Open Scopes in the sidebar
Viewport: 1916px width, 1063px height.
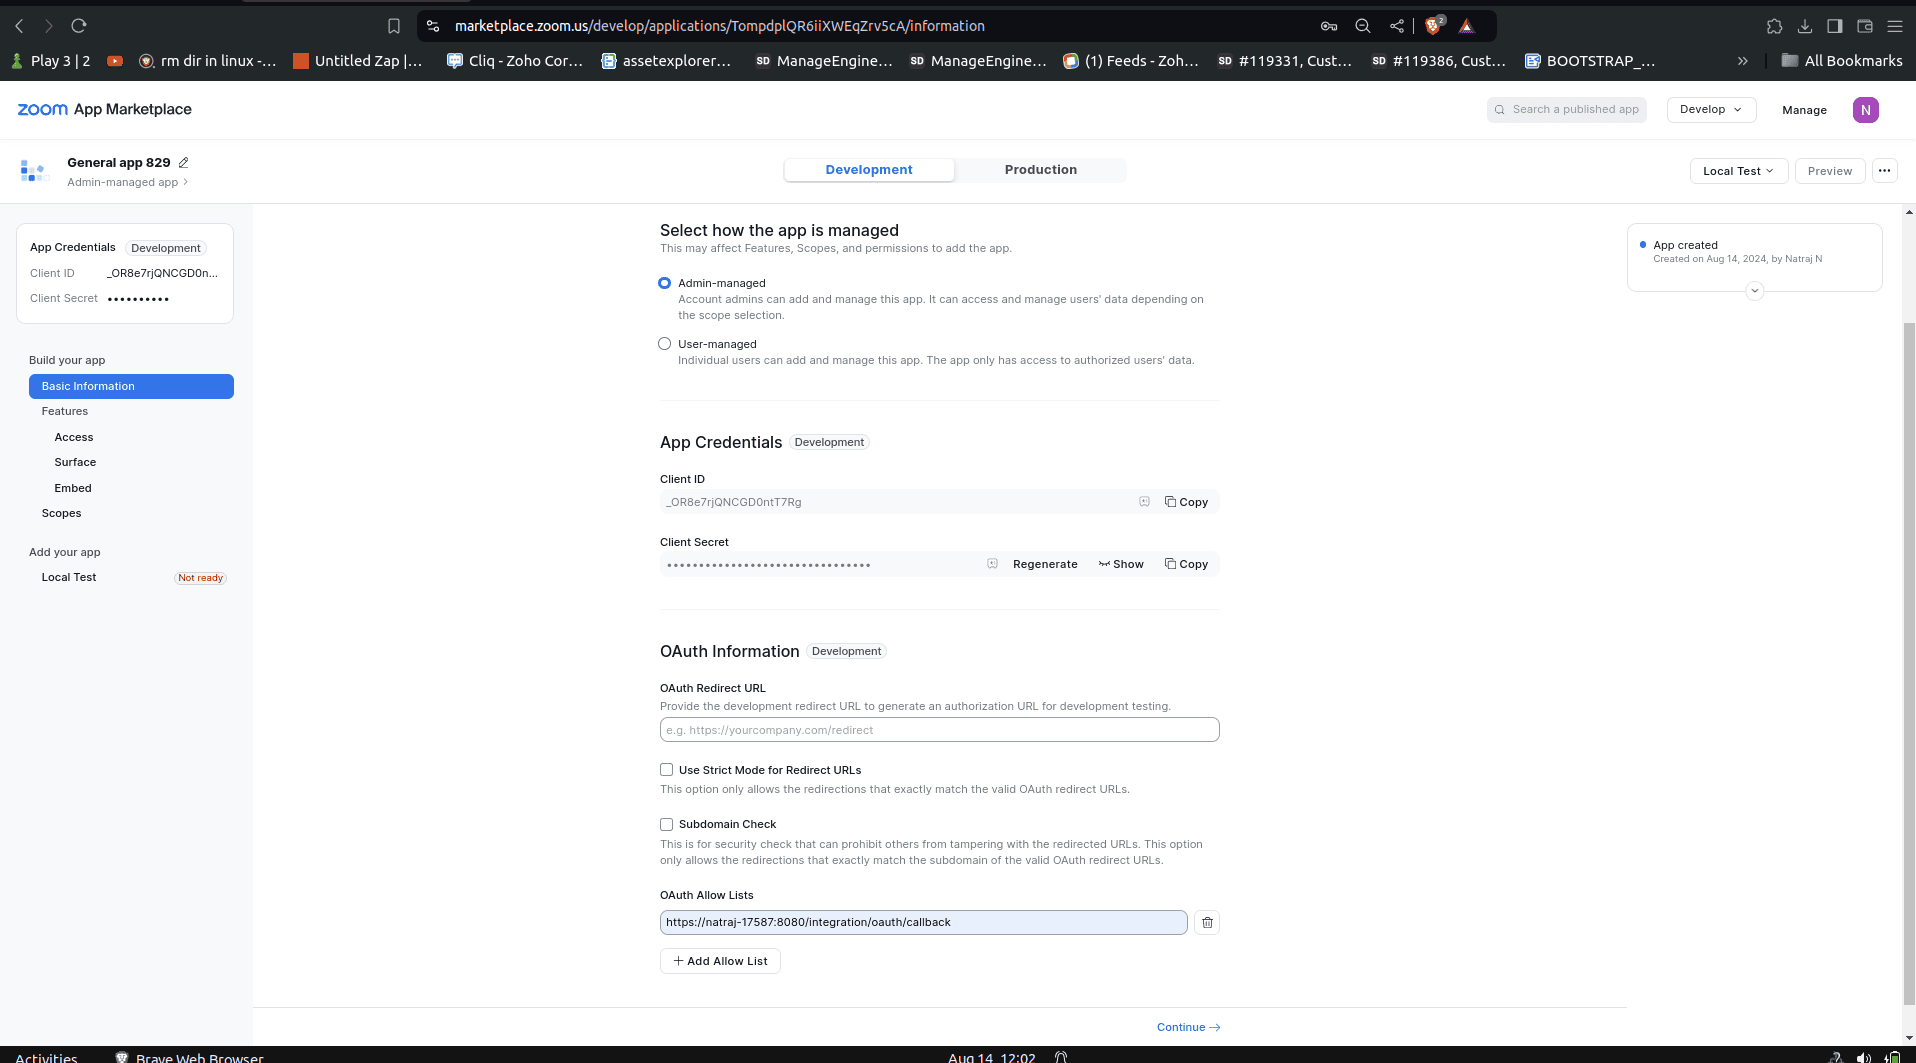click(x=61, y=513)
